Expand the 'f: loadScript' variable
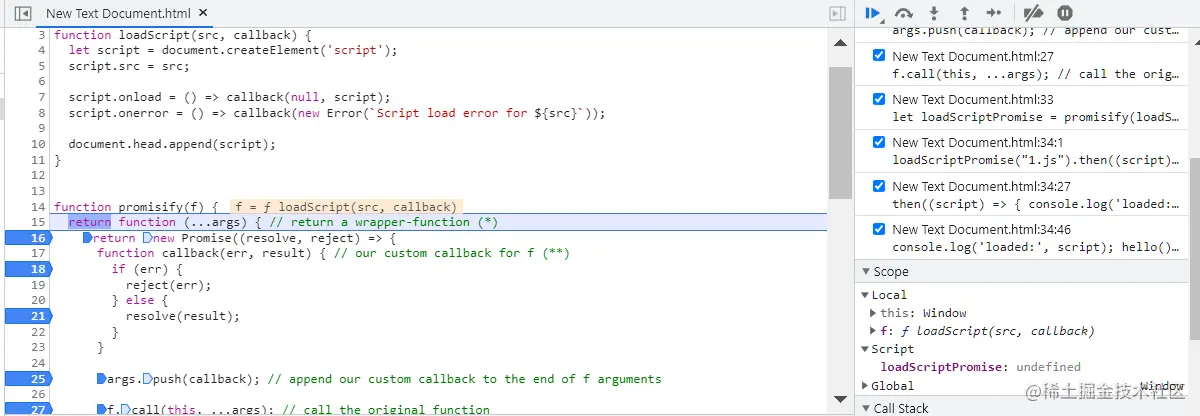The image size is (1200, 416). (875, 331)
